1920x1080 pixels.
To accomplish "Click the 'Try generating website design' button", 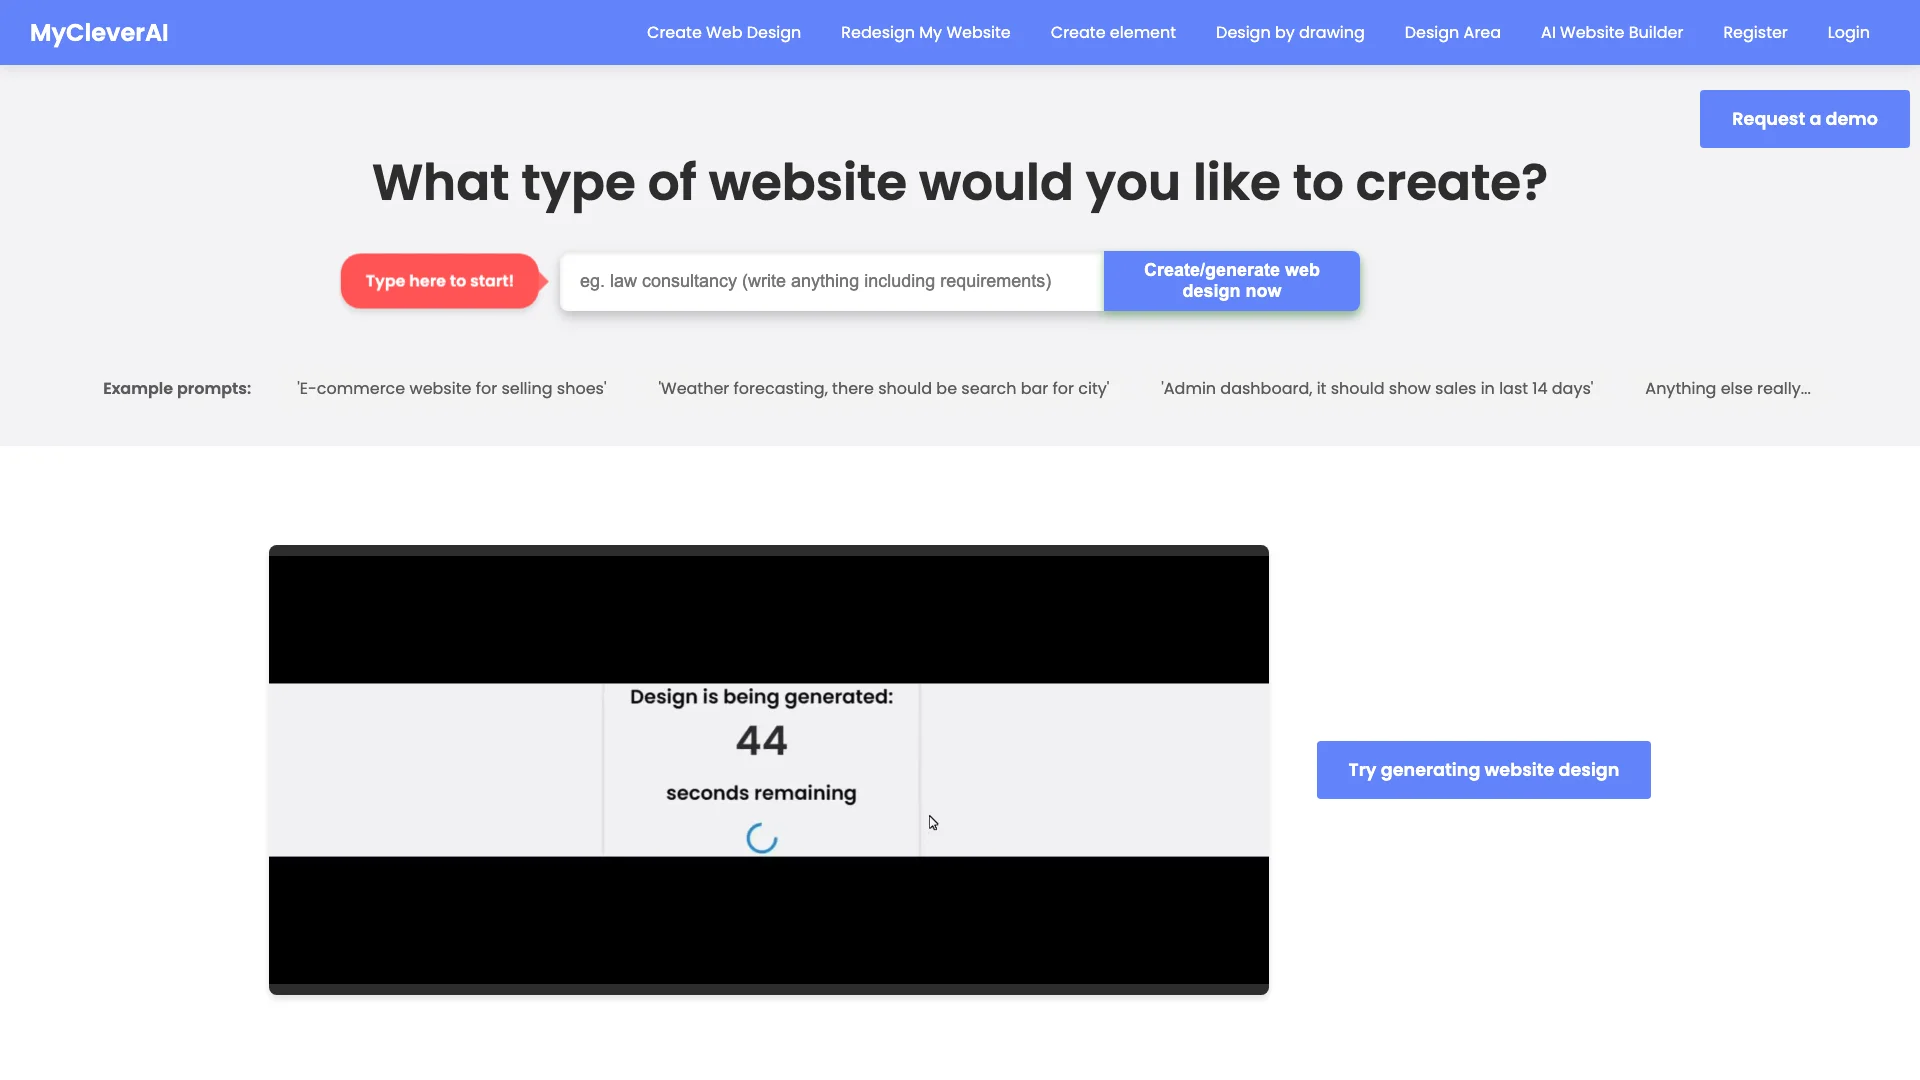I will click(1484, 769).
